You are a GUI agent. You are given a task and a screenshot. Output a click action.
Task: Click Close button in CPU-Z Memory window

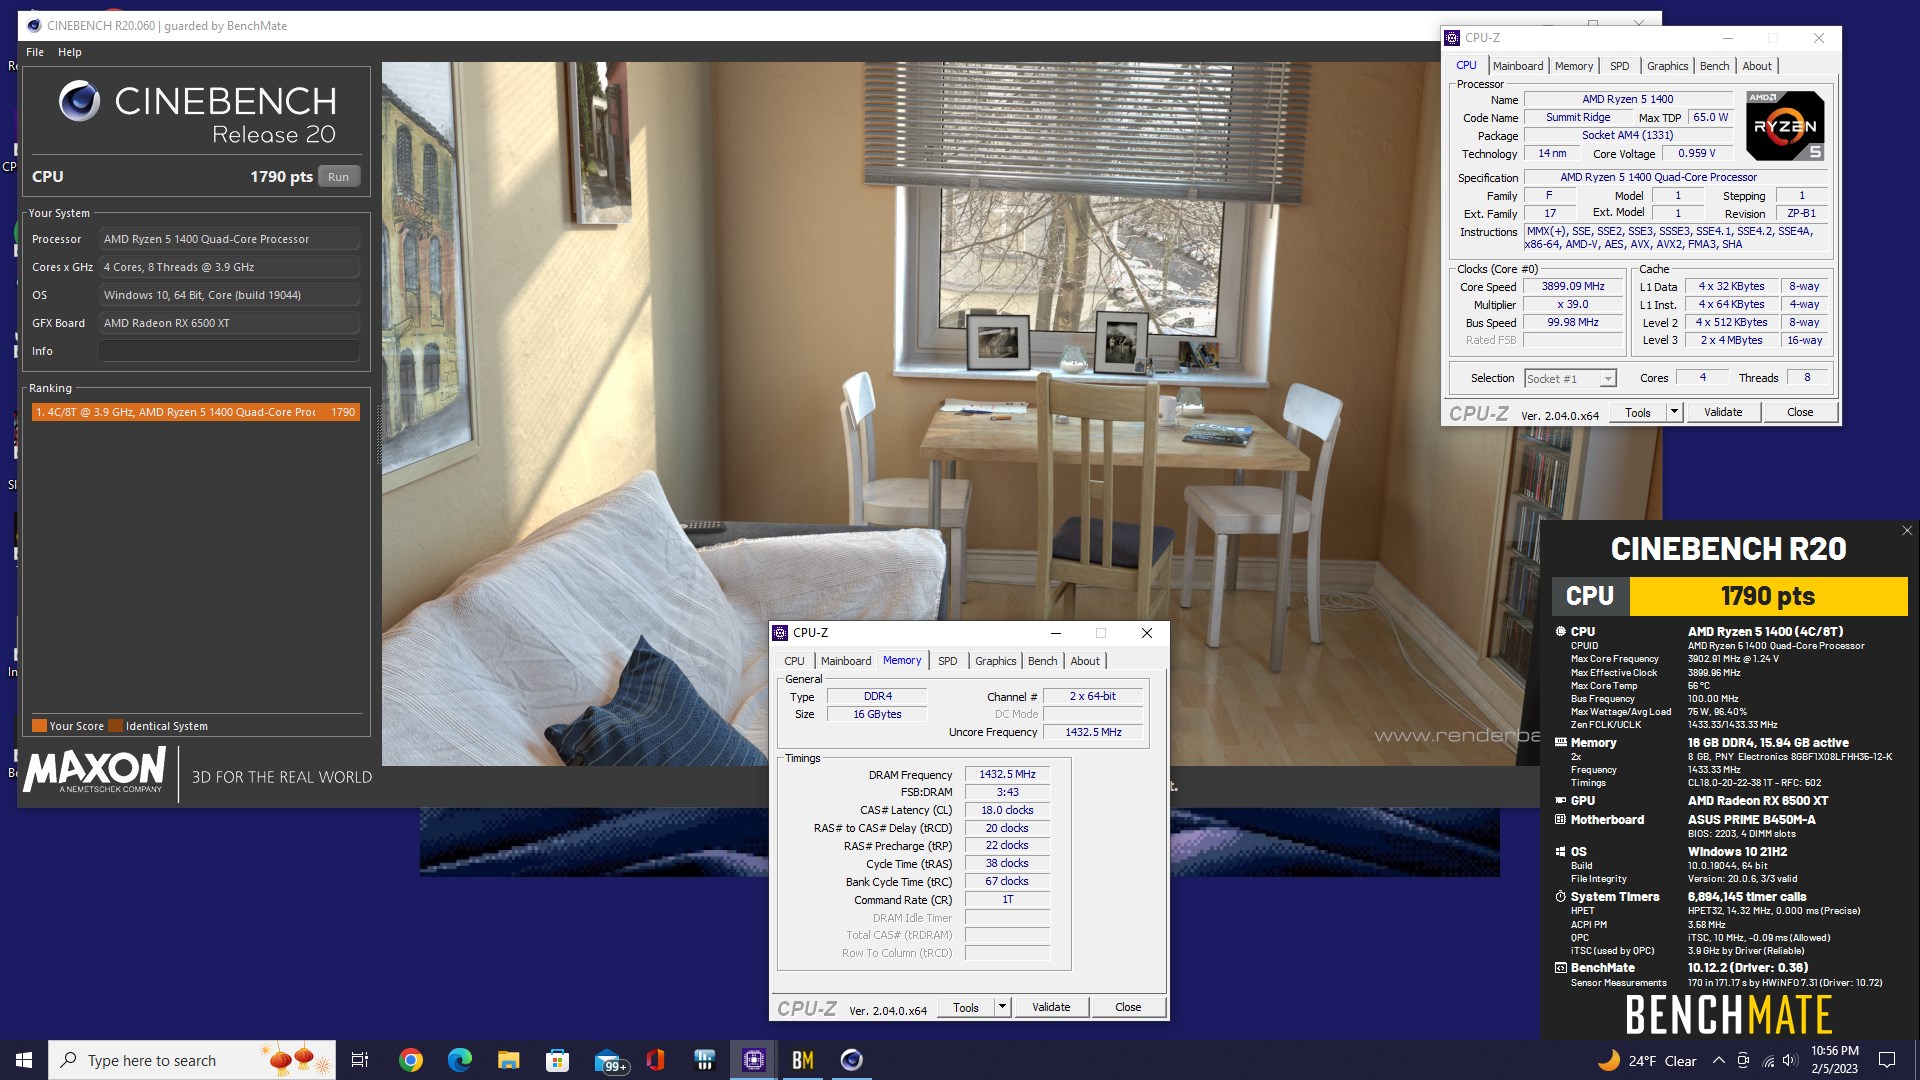point(1128,1007)
